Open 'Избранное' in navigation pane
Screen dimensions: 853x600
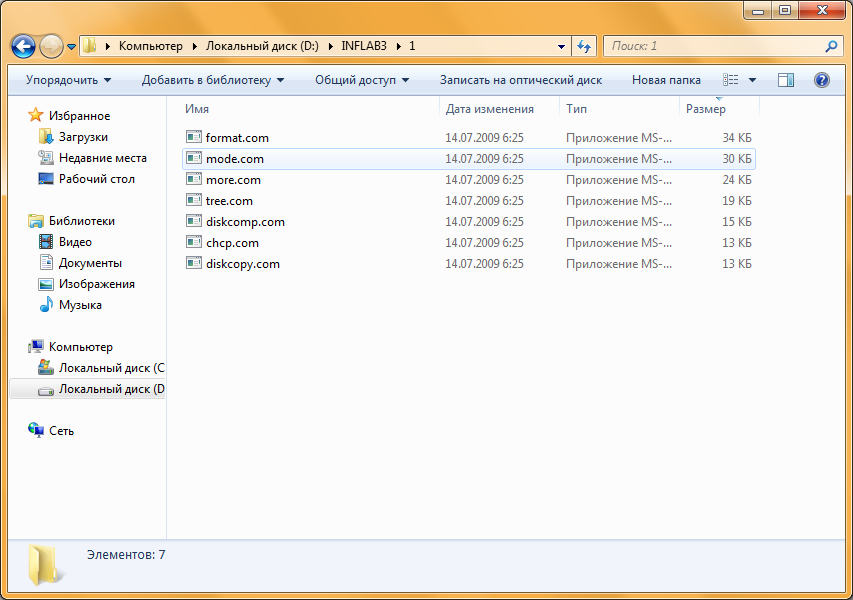79,116
